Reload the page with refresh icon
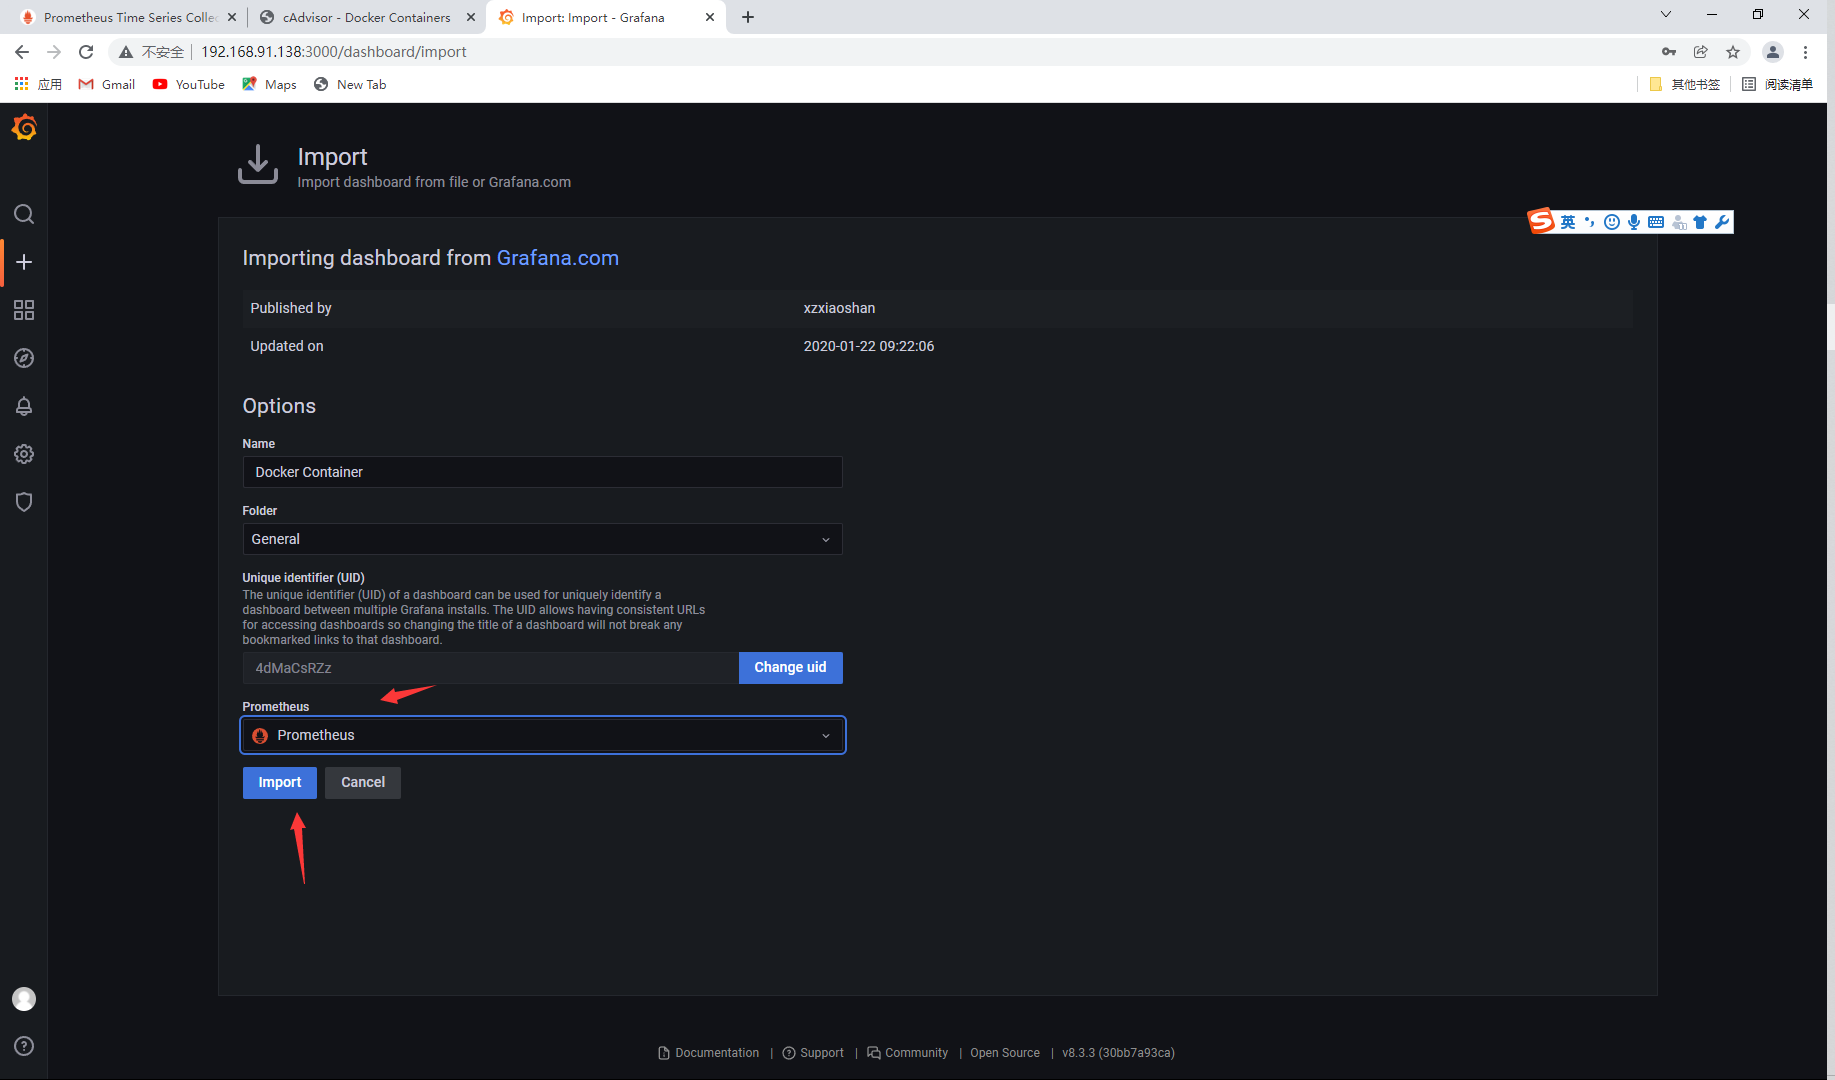The image size is (1835, 1080). coord(86,52)
